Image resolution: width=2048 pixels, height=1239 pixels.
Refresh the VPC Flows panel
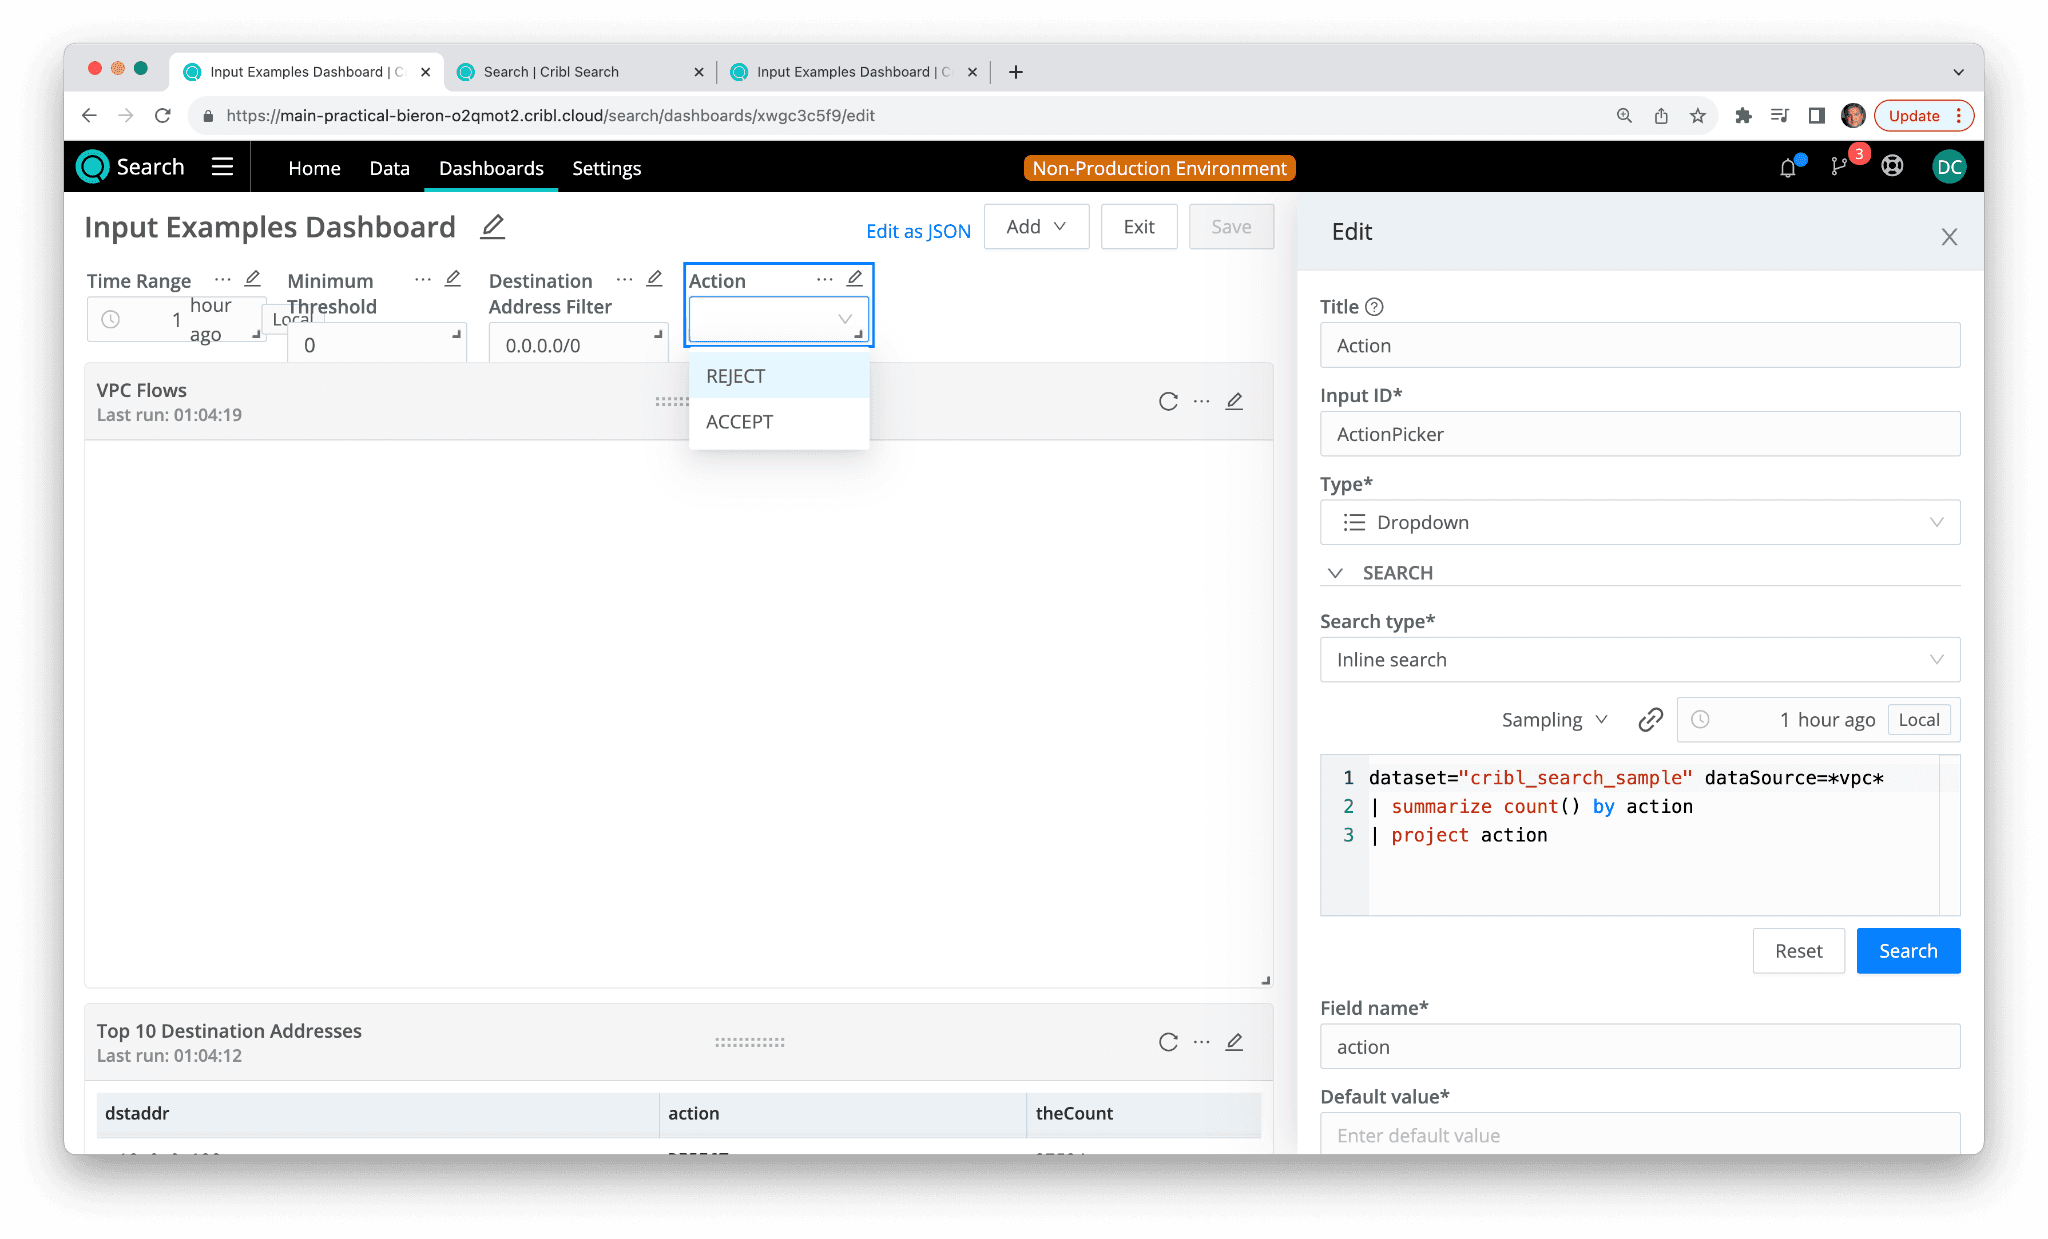click(x=1168, y=402)
